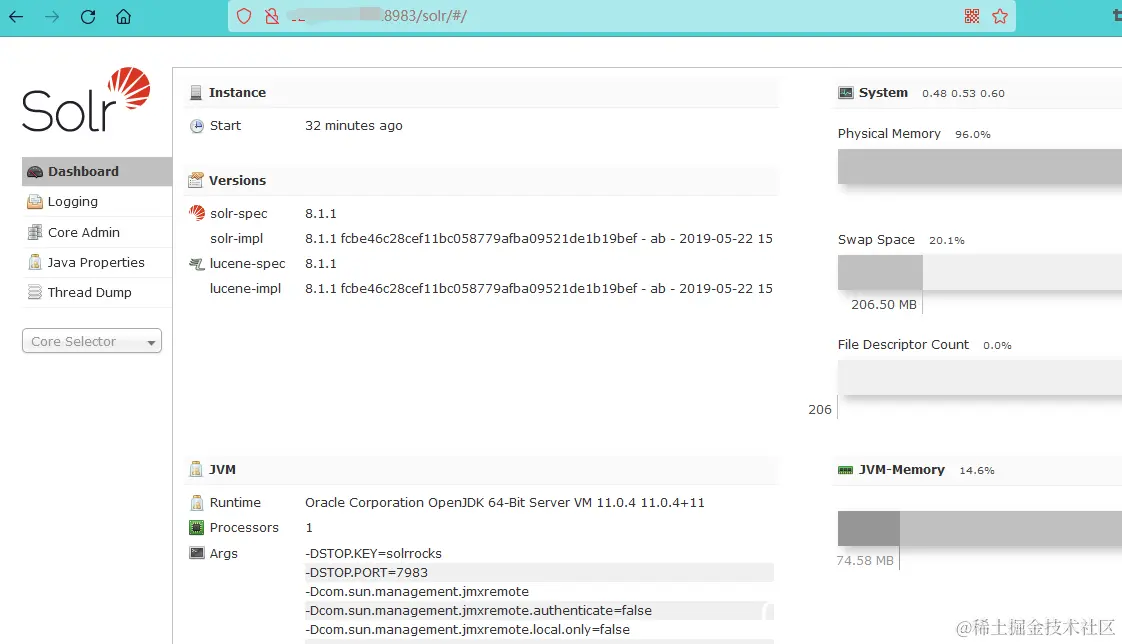This screenshot has height=644, width=1122.
Task: Open Java Properties page
Action: 97,262
